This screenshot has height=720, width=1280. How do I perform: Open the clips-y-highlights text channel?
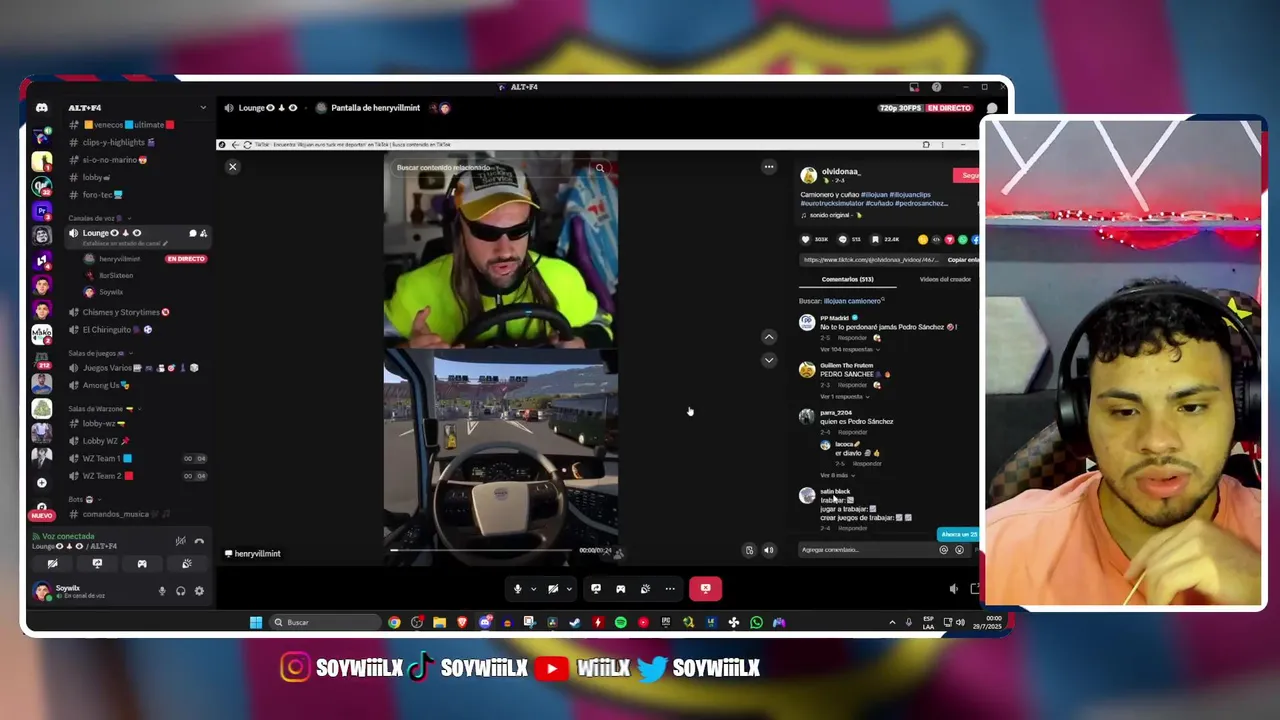pos(113,142)
